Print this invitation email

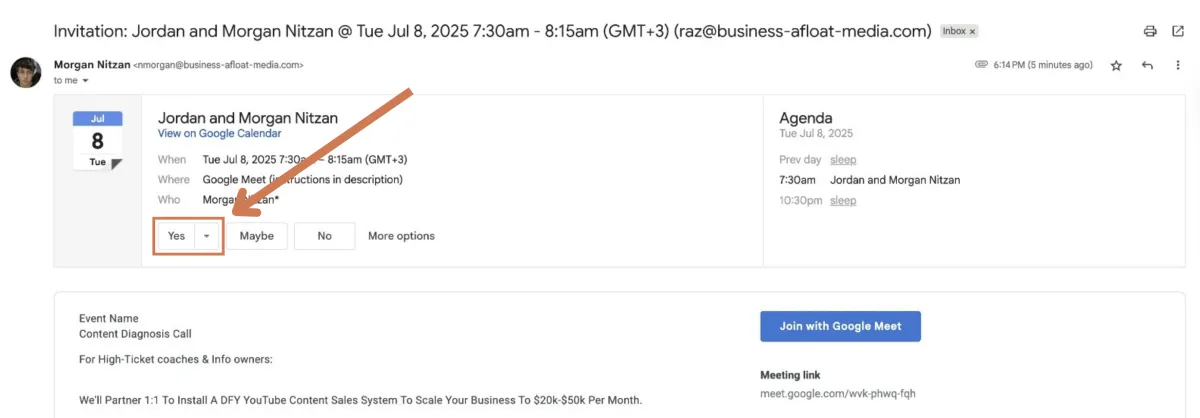pyautogui.click(x=1150, y=31)
